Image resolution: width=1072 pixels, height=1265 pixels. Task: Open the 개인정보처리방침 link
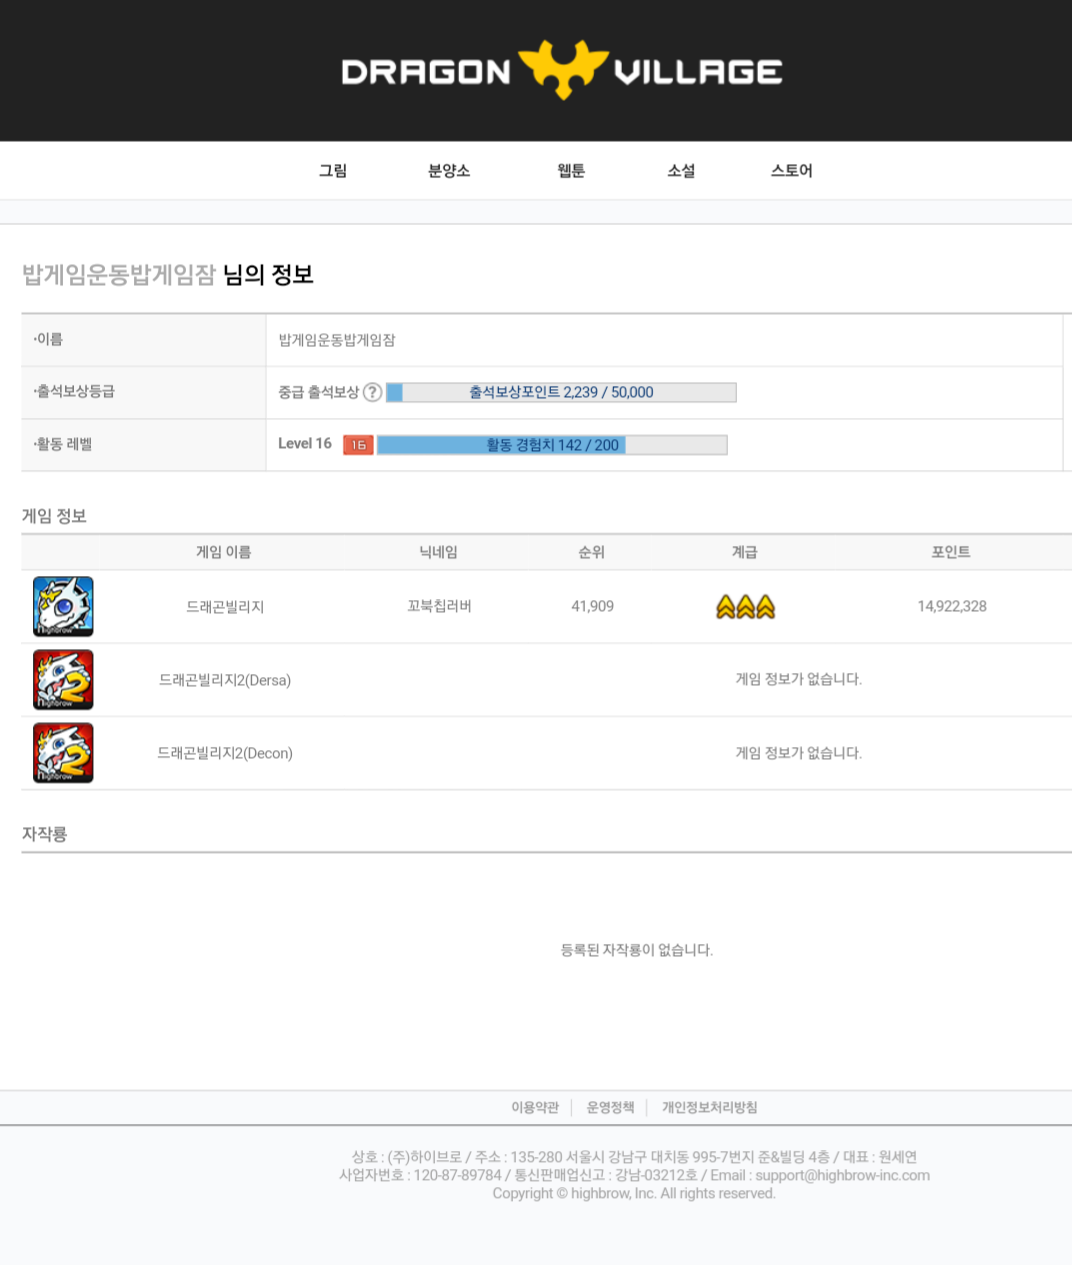(x=709, y=1107)
